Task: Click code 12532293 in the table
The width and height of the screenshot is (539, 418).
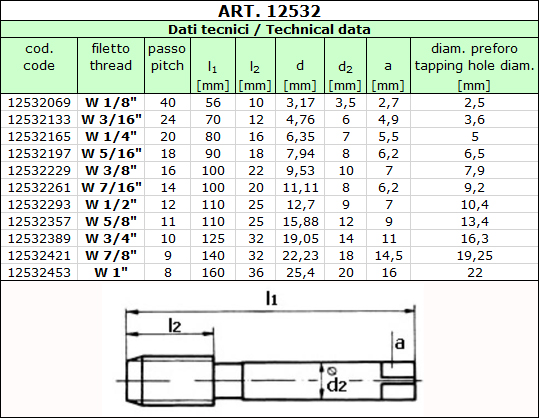Action: [x=39, y=205]
